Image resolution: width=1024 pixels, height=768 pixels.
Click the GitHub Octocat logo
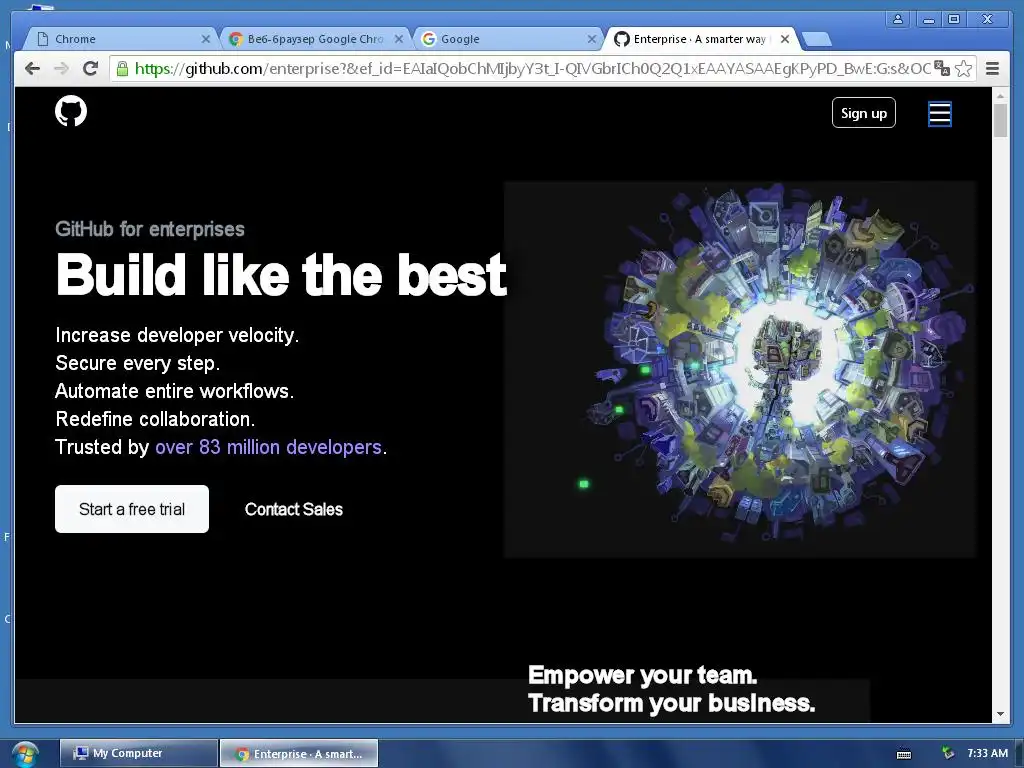point(71,111)
